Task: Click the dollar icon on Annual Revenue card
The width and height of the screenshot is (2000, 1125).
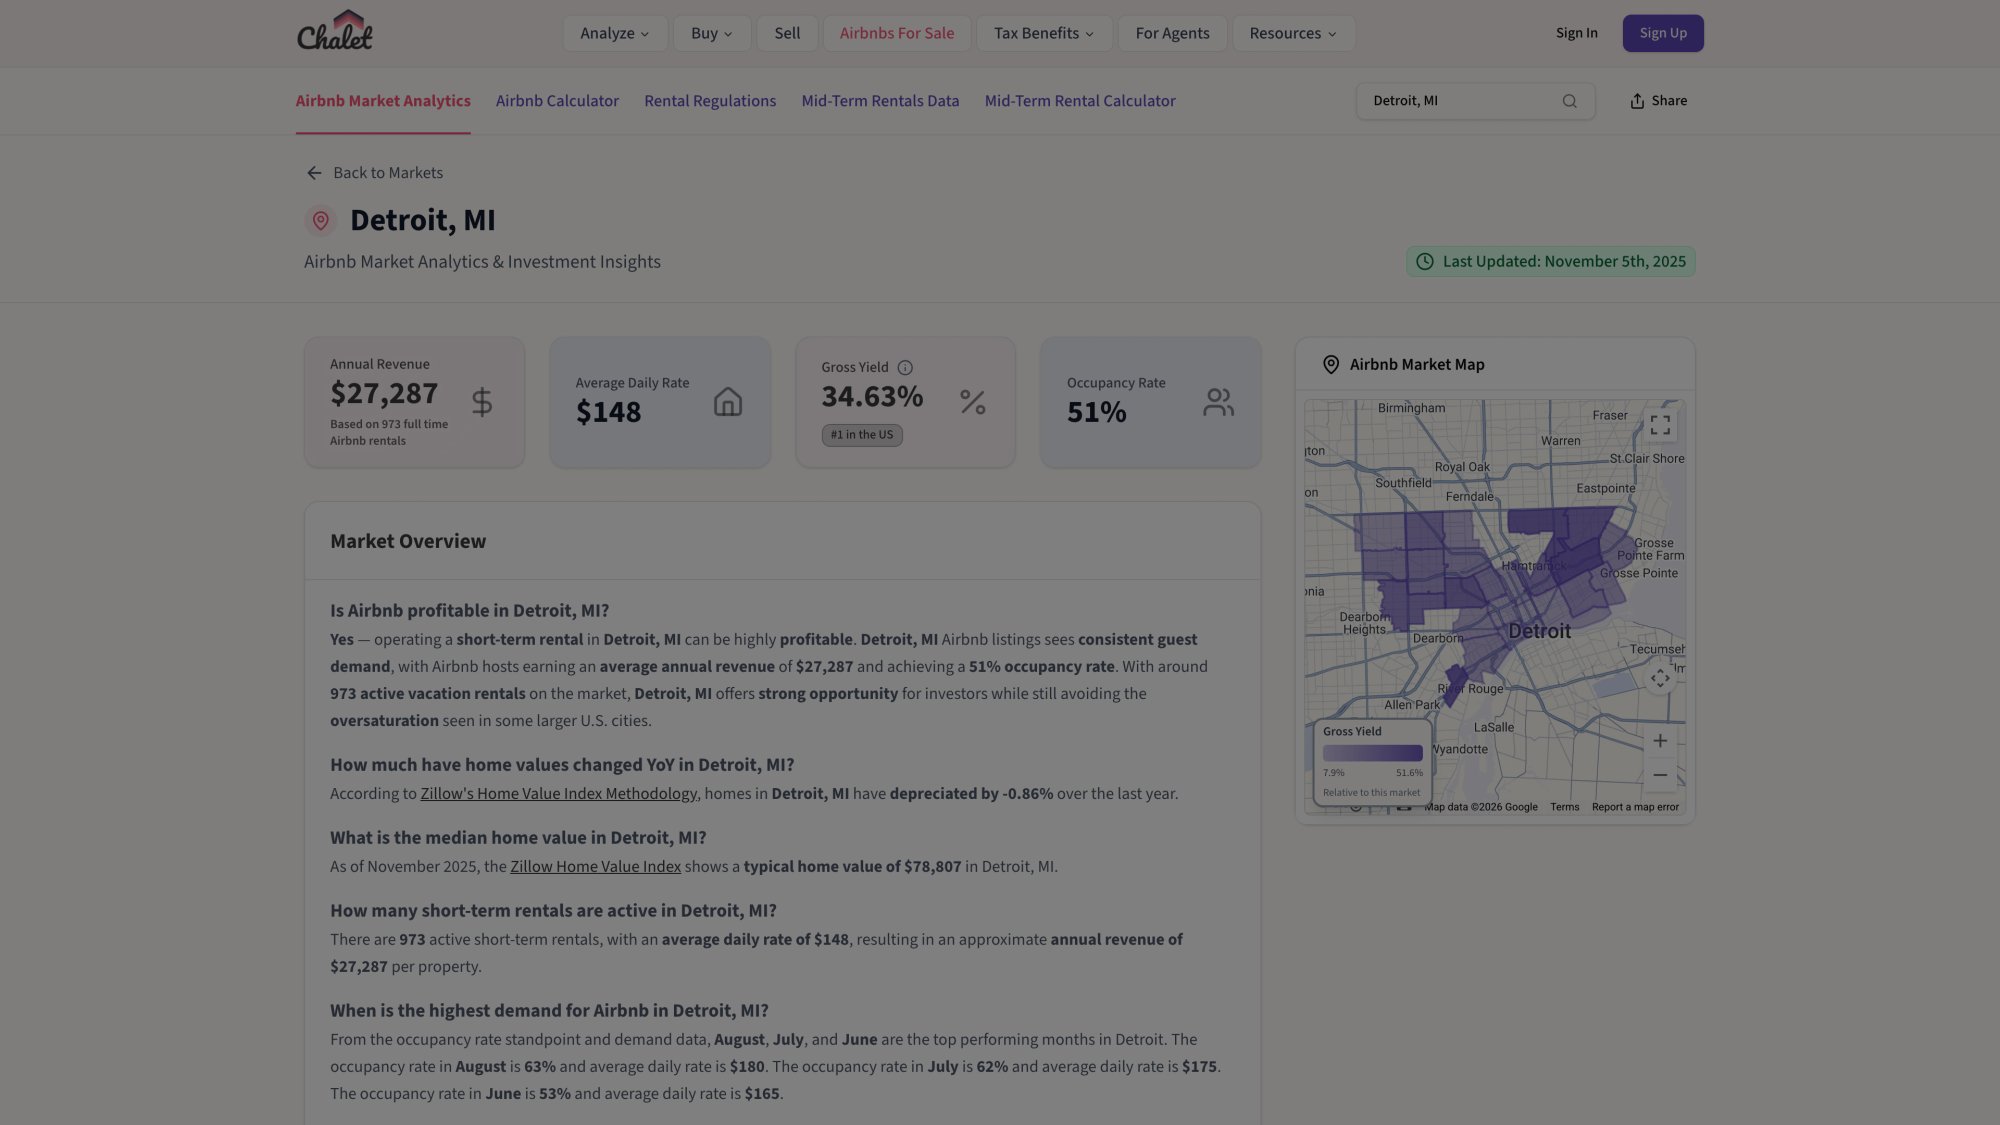Action: (481, 401)
